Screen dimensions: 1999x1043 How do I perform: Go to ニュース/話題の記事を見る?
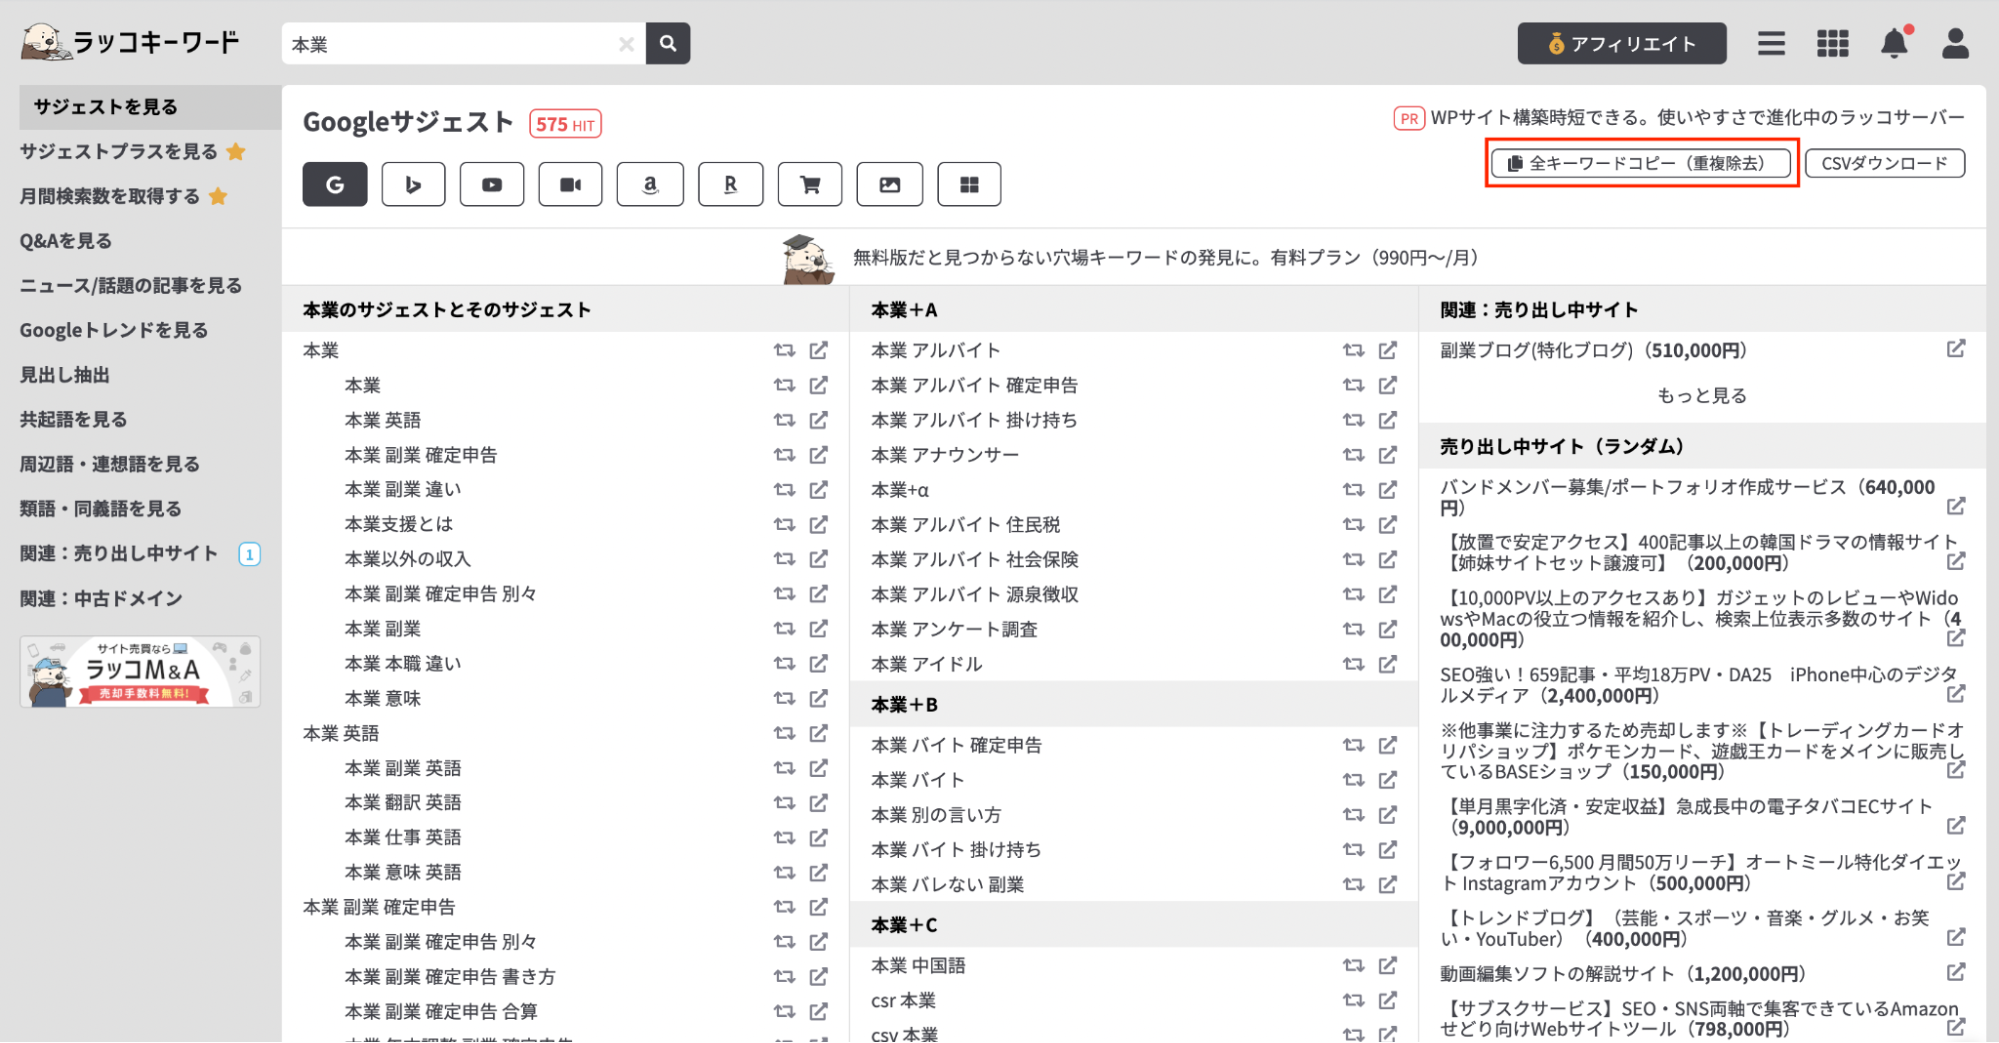tap(131, 286)
